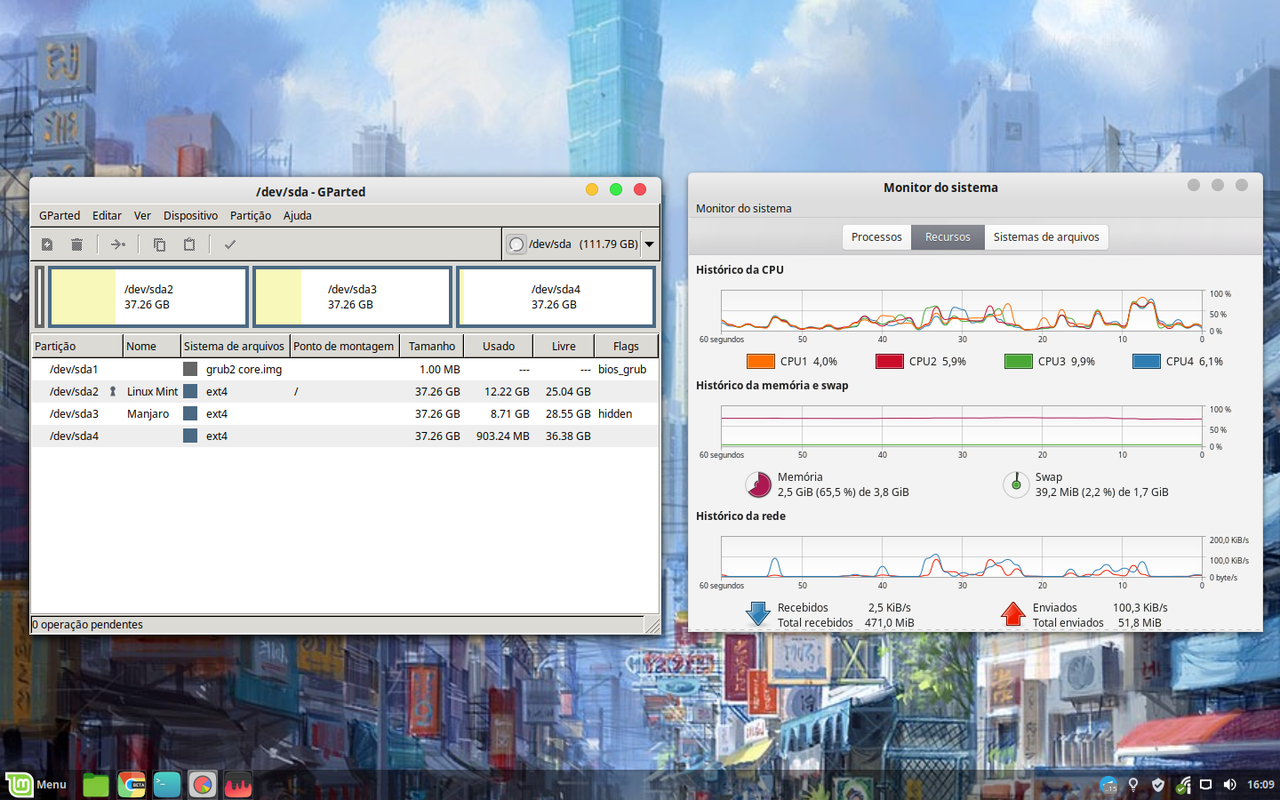Image resolution: width=1280 pixels, height=800 pixels.
Task: Click the Linux Mint partition name cell
Action: [152, 392]
